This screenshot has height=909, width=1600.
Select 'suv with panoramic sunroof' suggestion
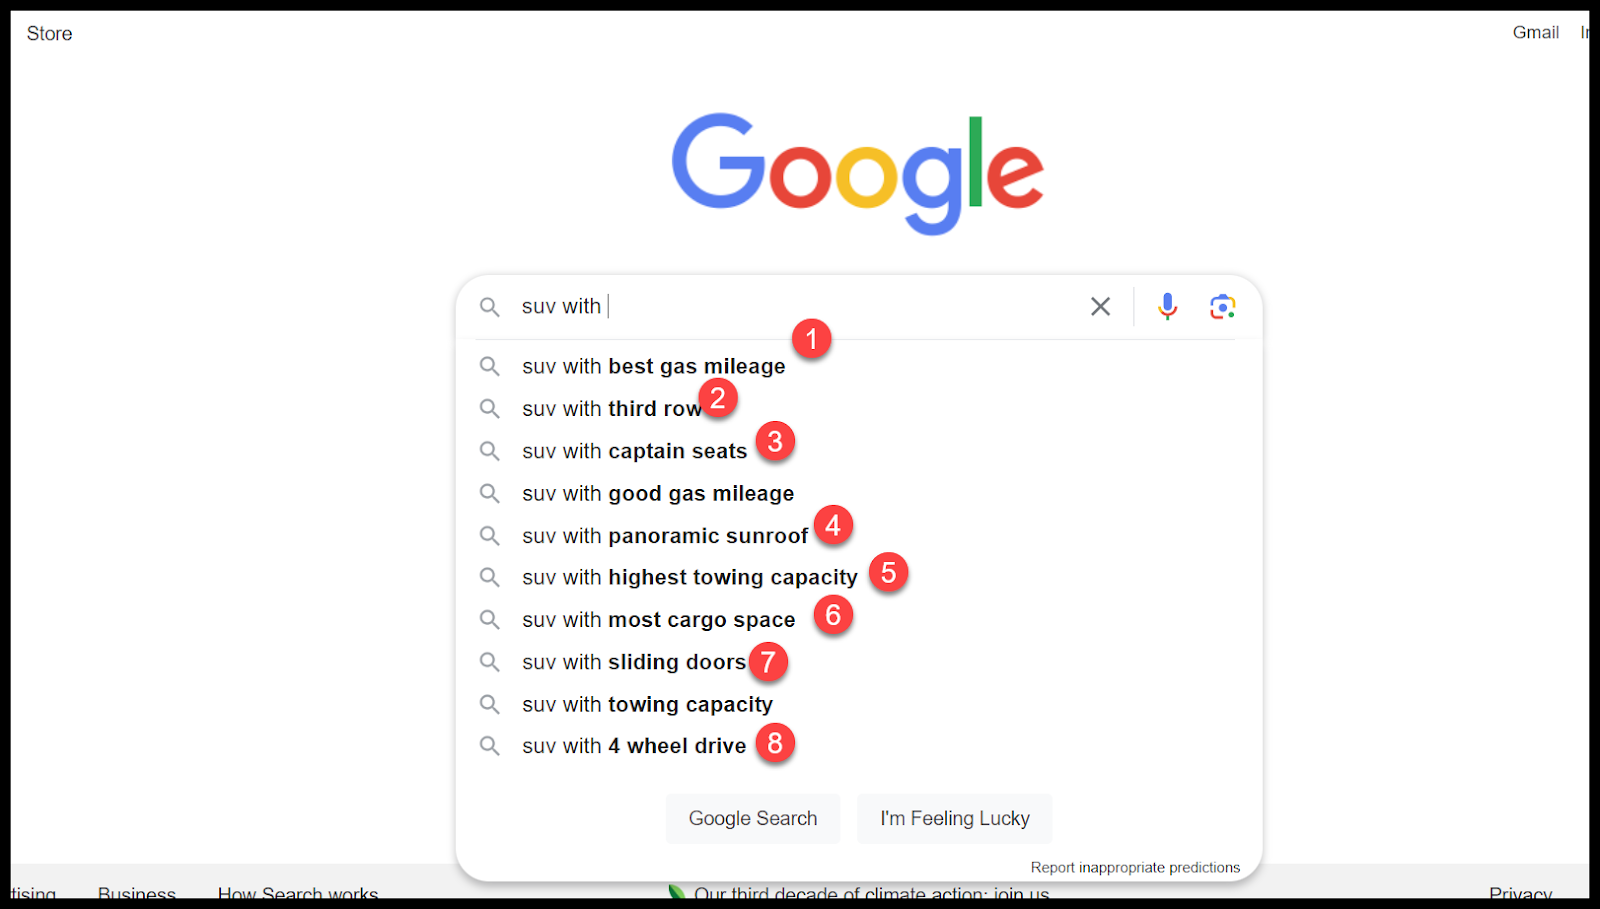point(664,536)
